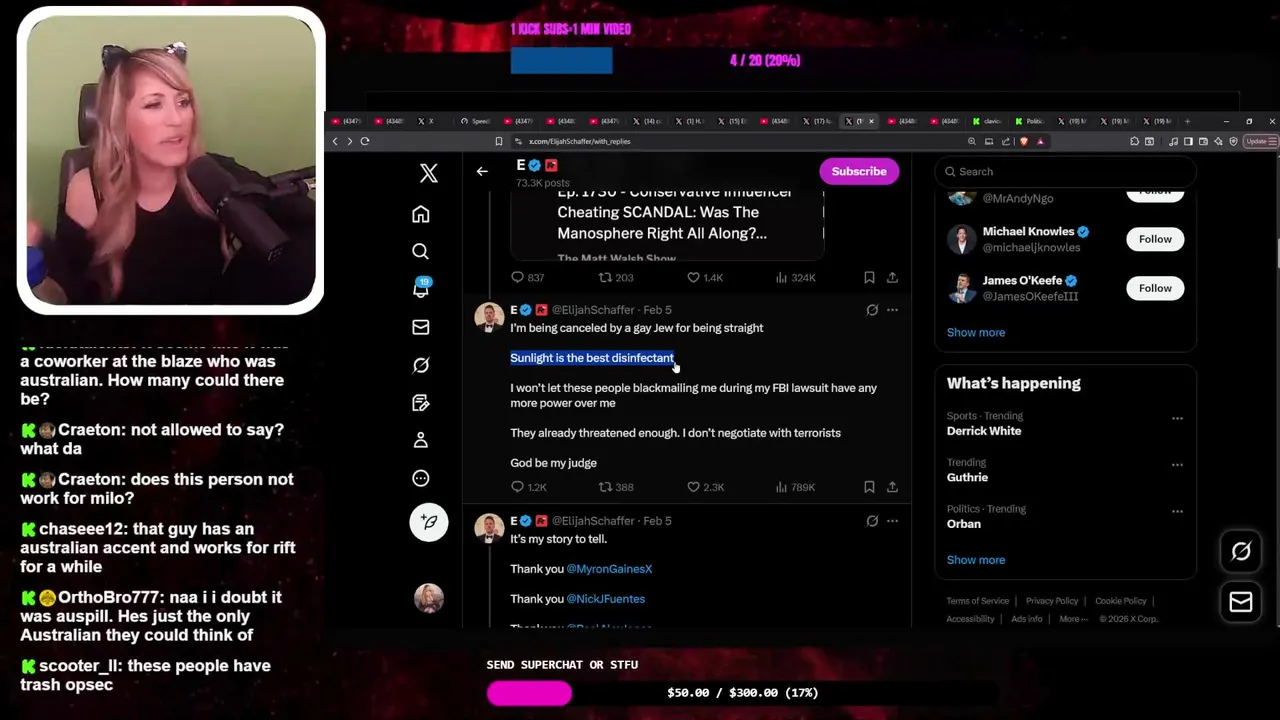
Task: Click the compose Post feather button
Action: (x=429, y=522)
